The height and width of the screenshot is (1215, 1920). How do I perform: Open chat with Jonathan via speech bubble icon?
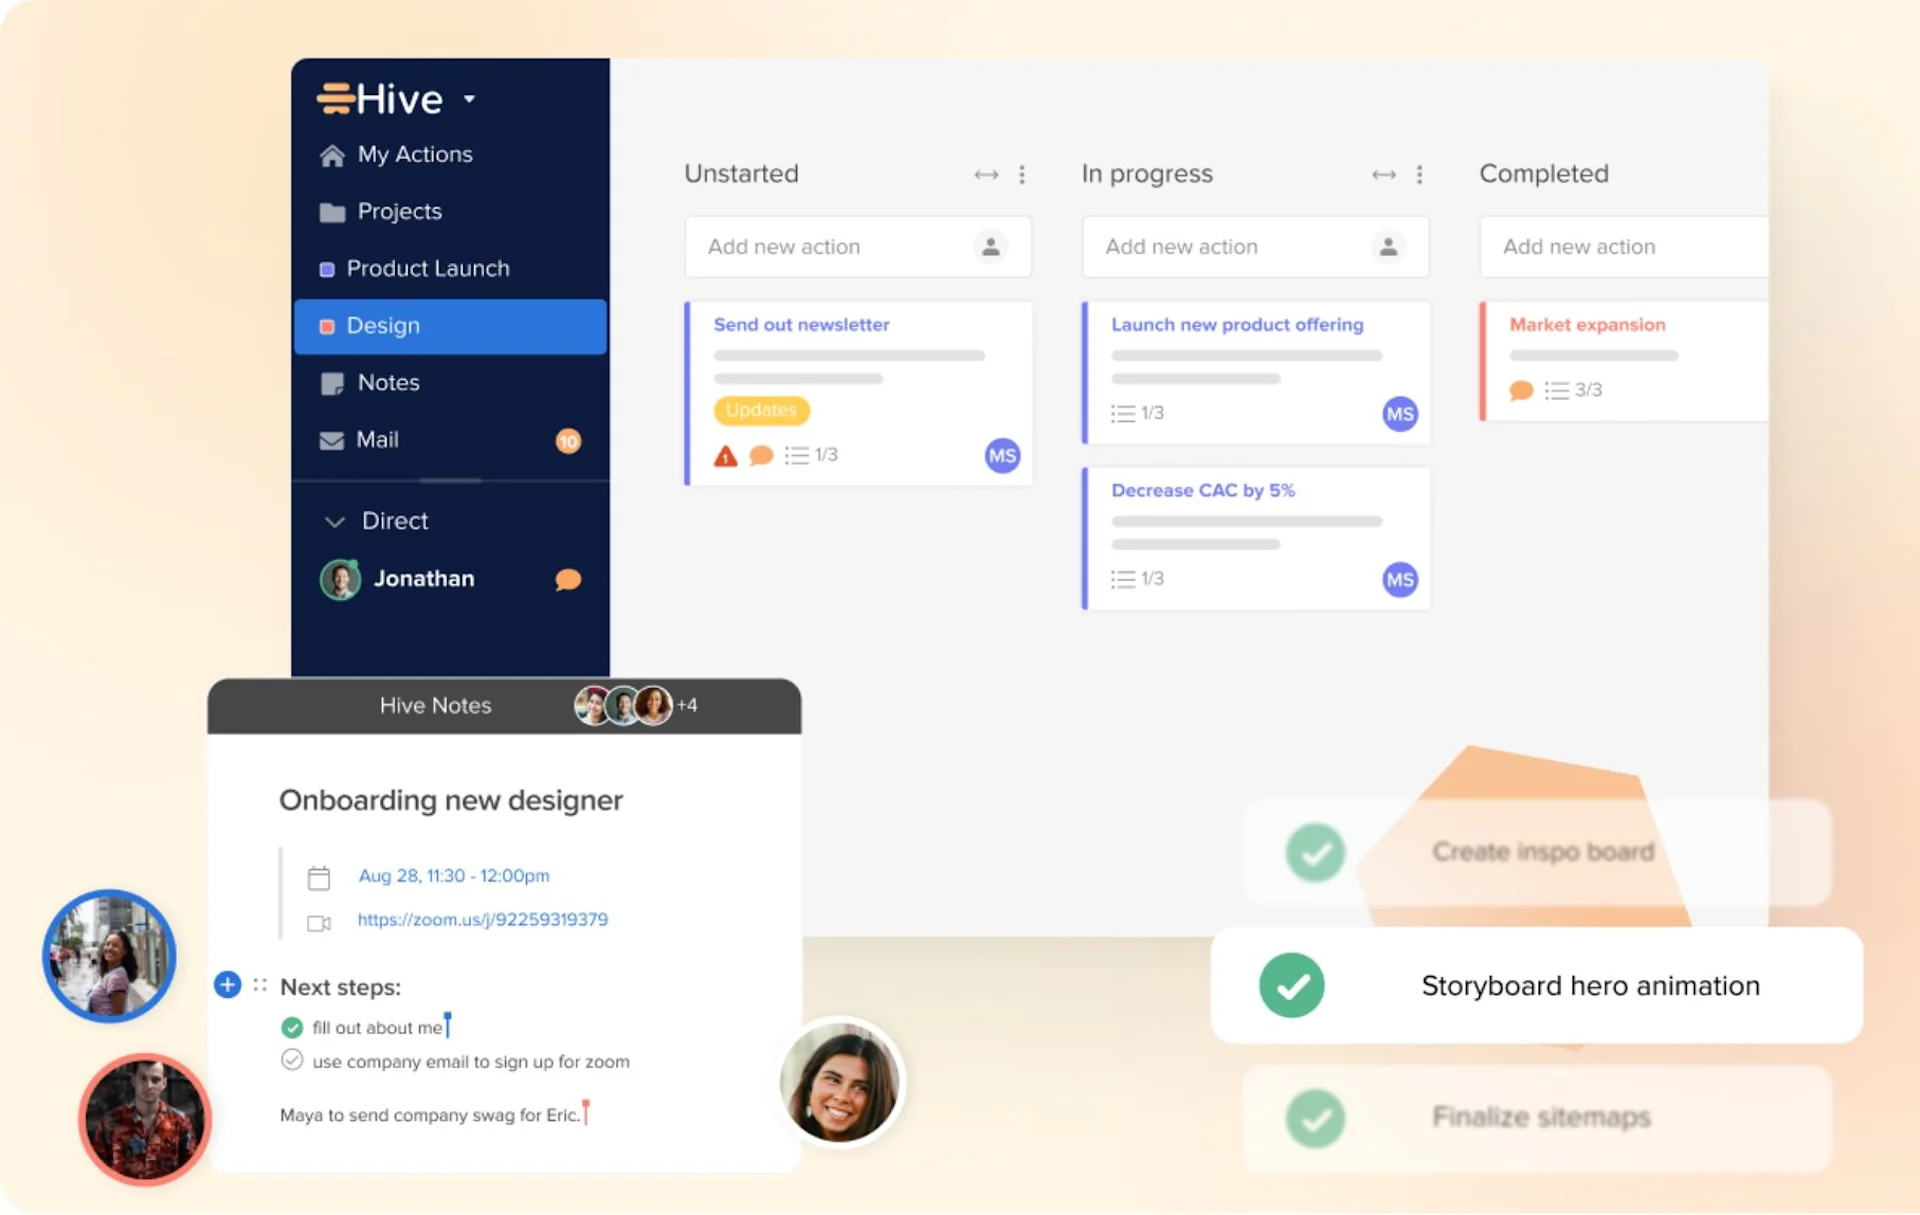point(566,579)
